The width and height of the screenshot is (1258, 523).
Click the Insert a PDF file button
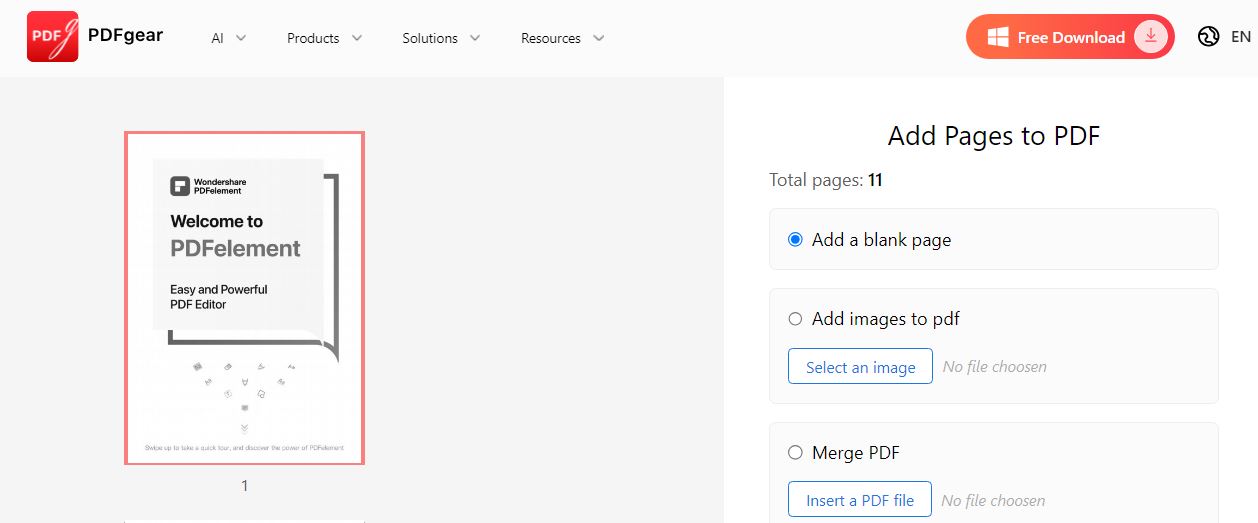860,500
